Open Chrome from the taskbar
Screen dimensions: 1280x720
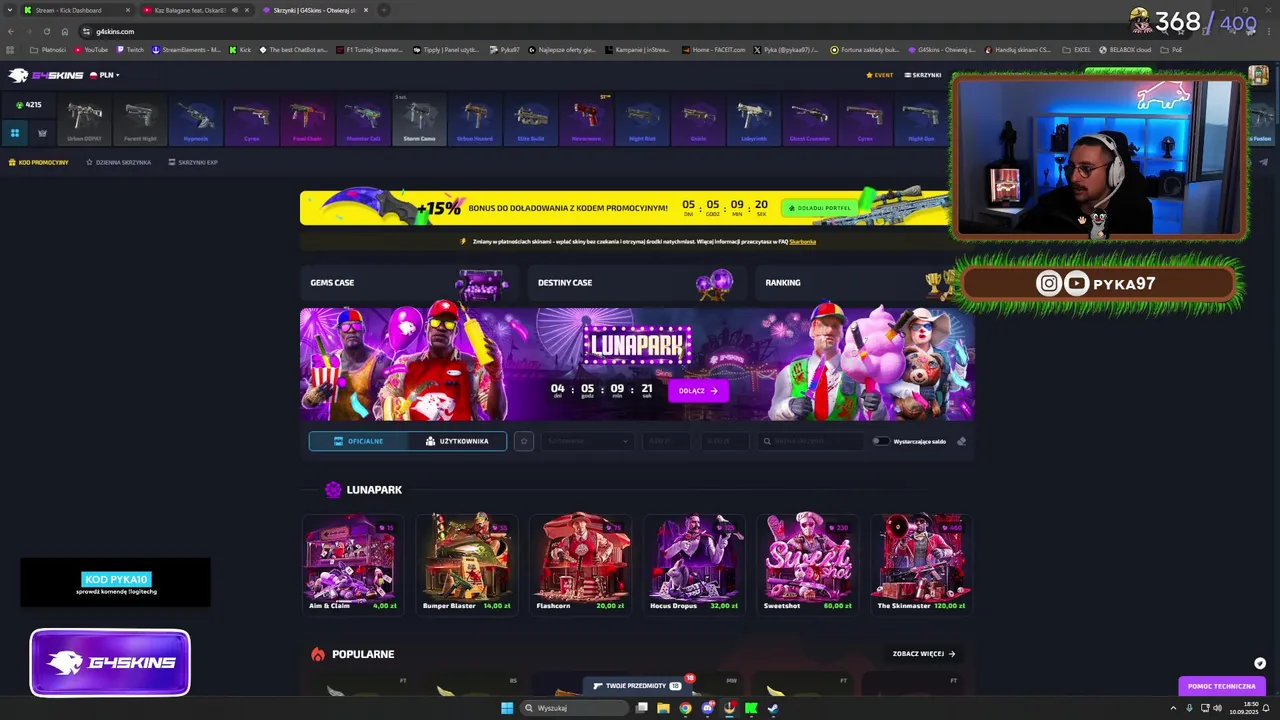pyautogui.click(x=685, y=708)
